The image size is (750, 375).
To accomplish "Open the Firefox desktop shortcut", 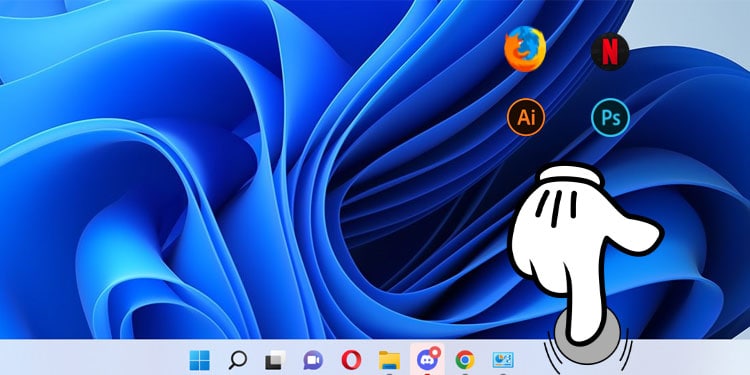I will (x=525, y=49).
